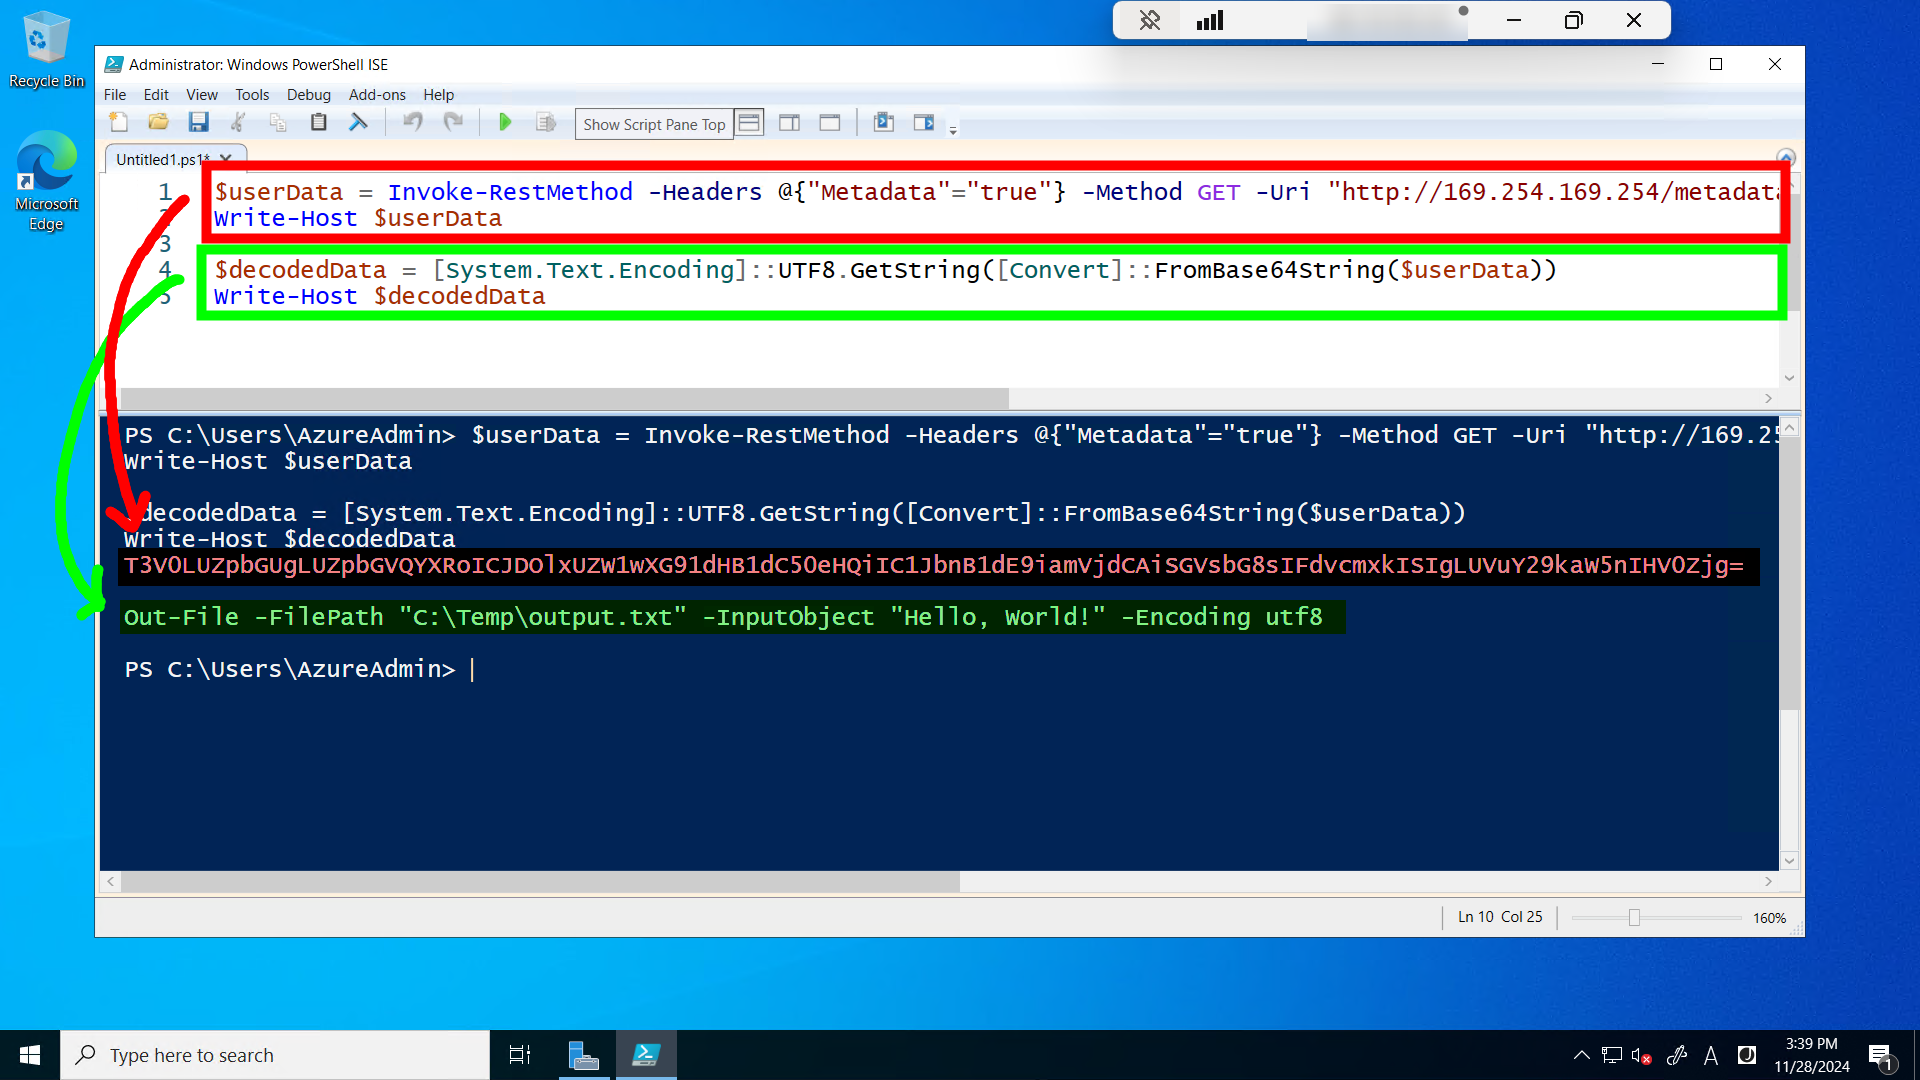Expand the toolbar overflow options arrow
The height and width of the screenshot is (1080, 1920).
(953, 131)
